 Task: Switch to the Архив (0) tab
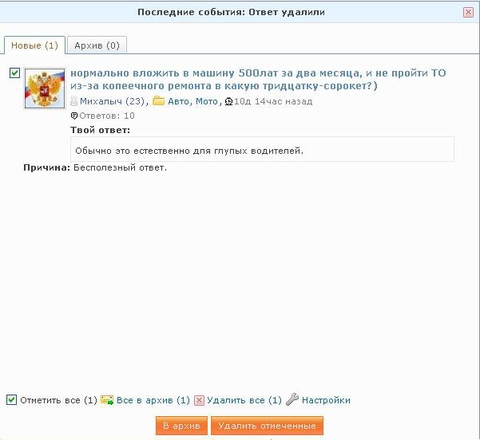[97, 45]
